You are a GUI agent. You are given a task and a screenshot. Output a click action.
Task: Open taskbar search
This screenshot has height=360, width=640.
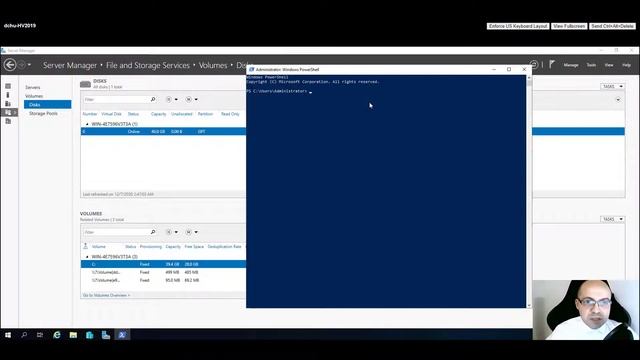pos(24,335)
